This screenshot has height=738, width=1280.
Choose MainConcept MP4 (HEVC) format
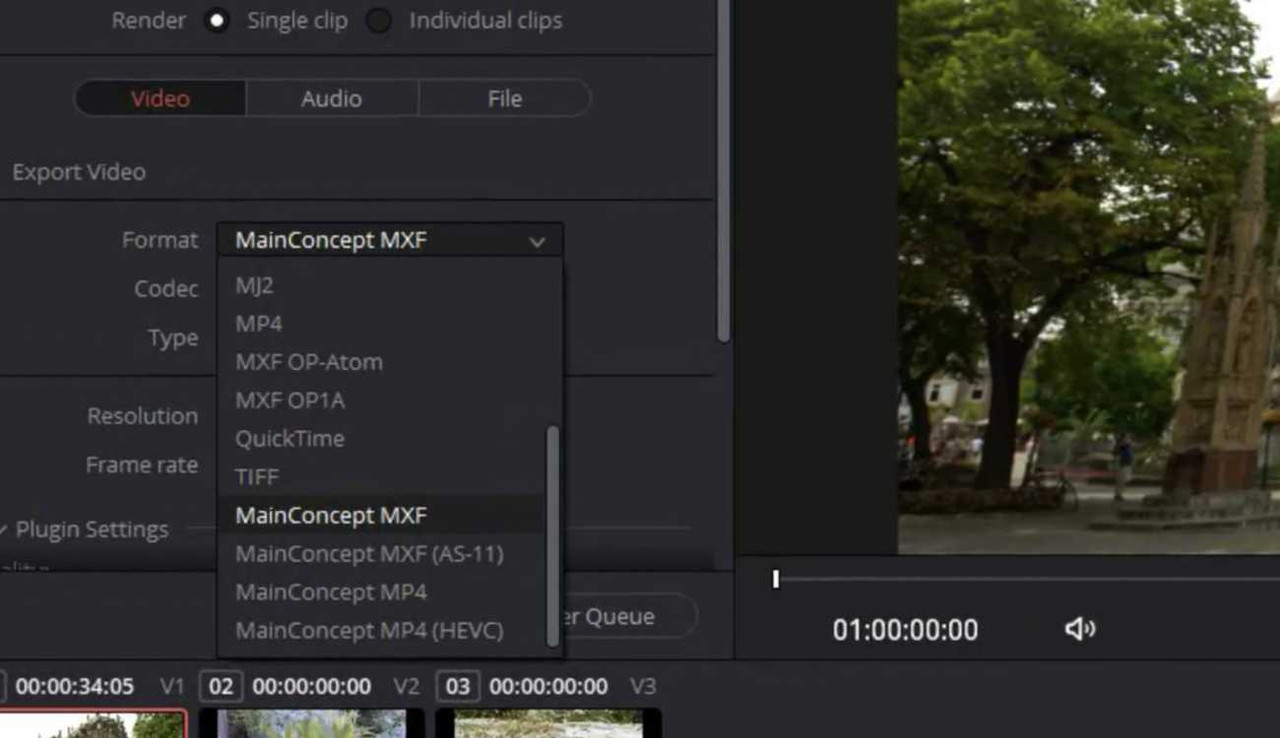tap(382, 630)
